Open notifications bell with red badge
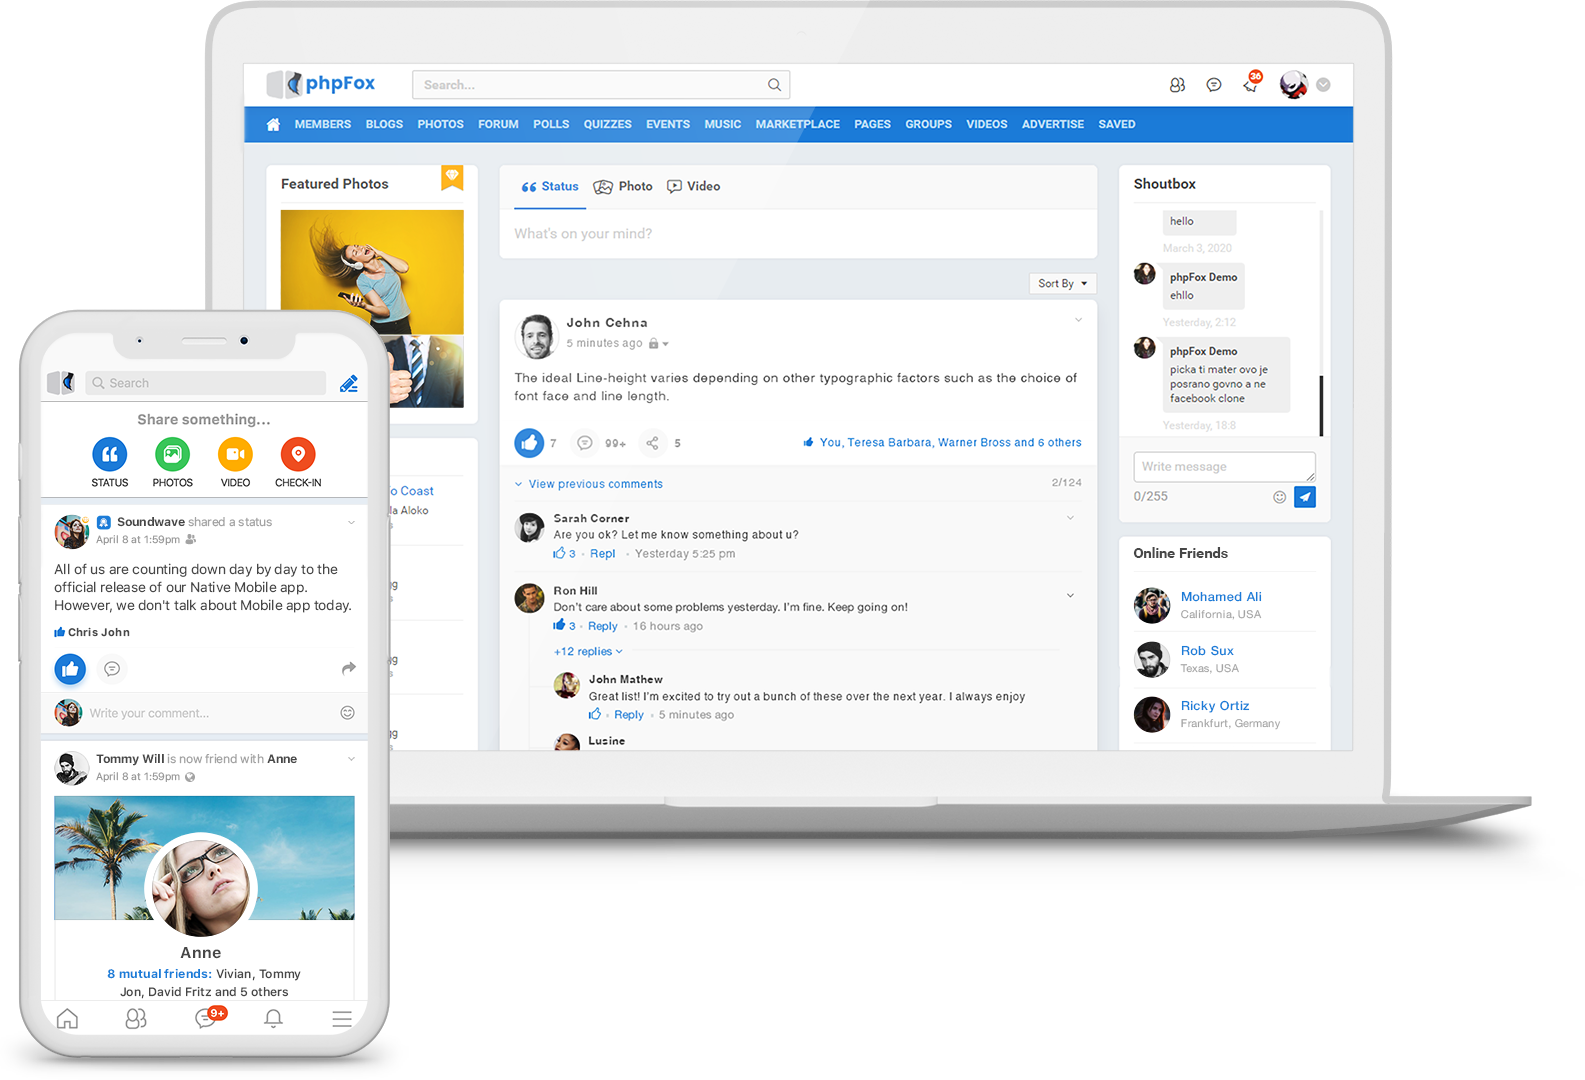 point(1250,85)
